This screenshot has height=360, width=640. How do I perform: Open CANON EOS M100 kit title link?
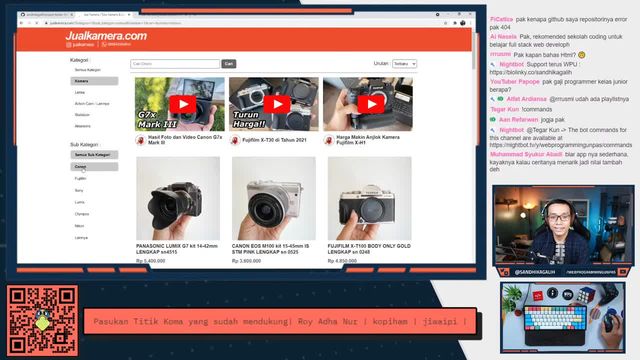click(x=271, y=249)
